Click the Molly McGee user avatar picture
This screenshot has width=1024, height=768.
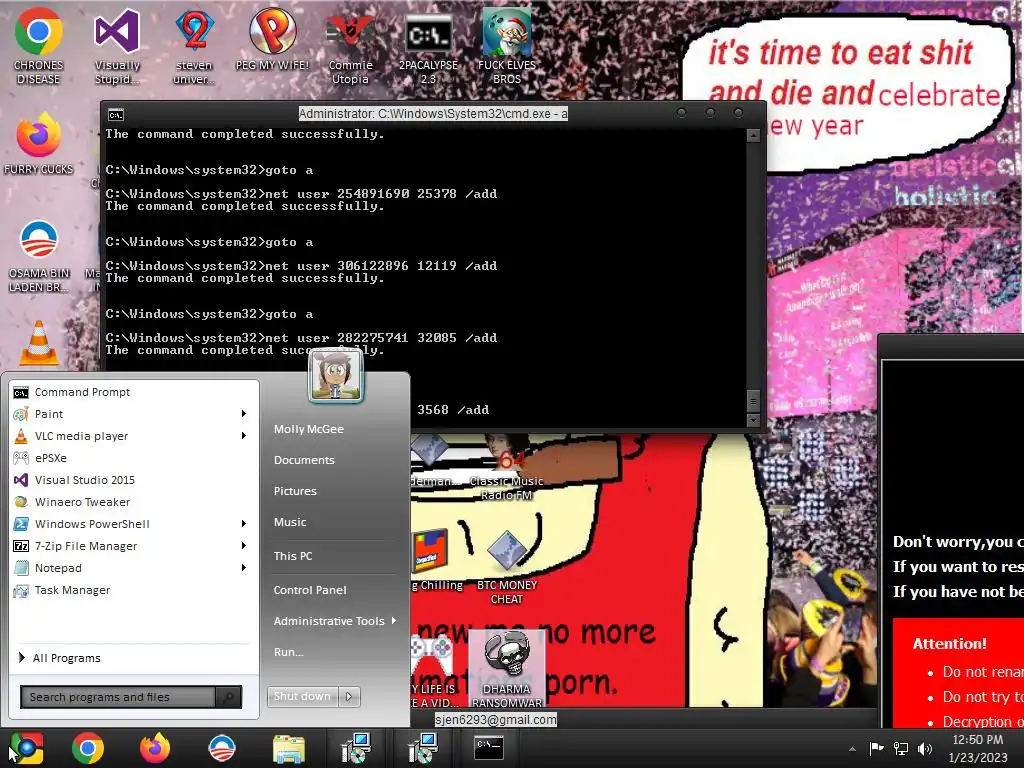pyautogui.click(x=336, y=375)
